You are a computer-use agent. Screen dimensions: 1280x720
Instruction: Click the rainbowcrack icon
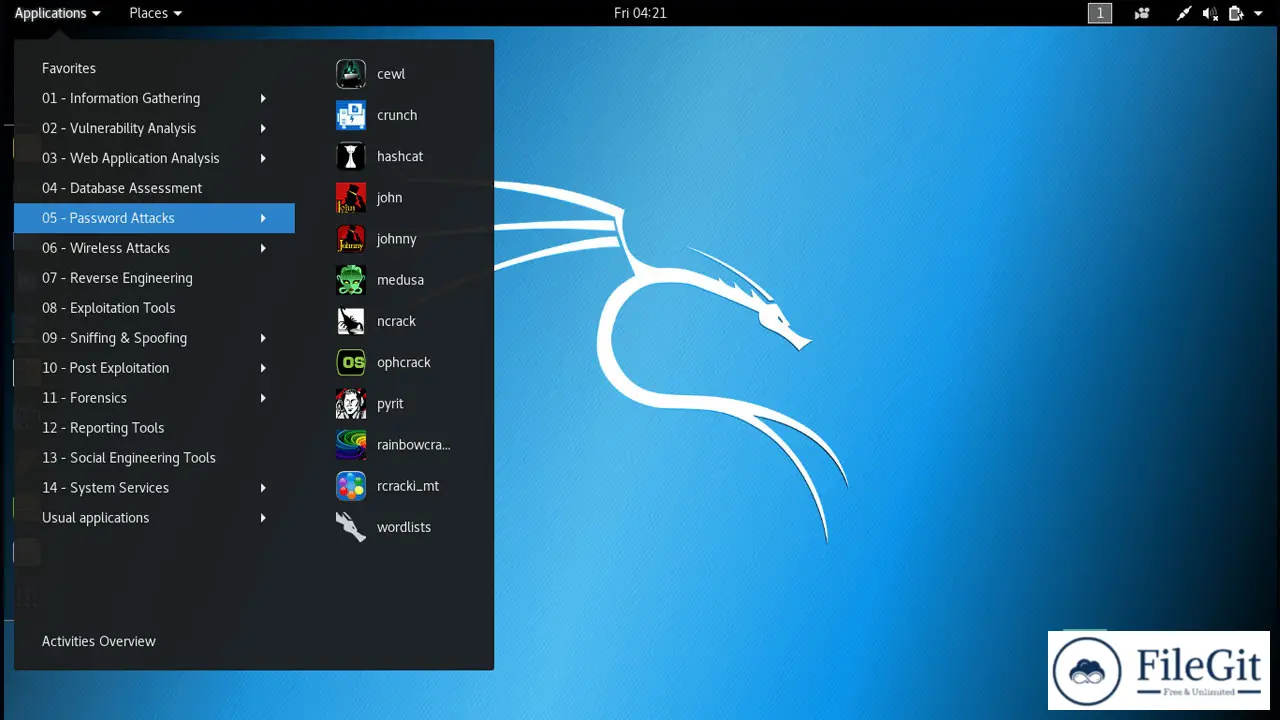351,445
